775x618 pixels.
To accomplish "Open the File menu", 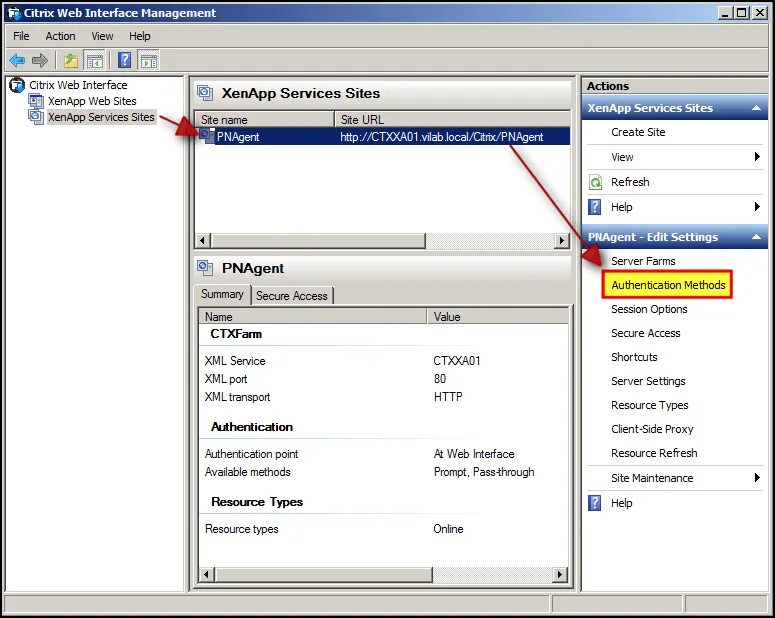I will [x=21, y=36].
